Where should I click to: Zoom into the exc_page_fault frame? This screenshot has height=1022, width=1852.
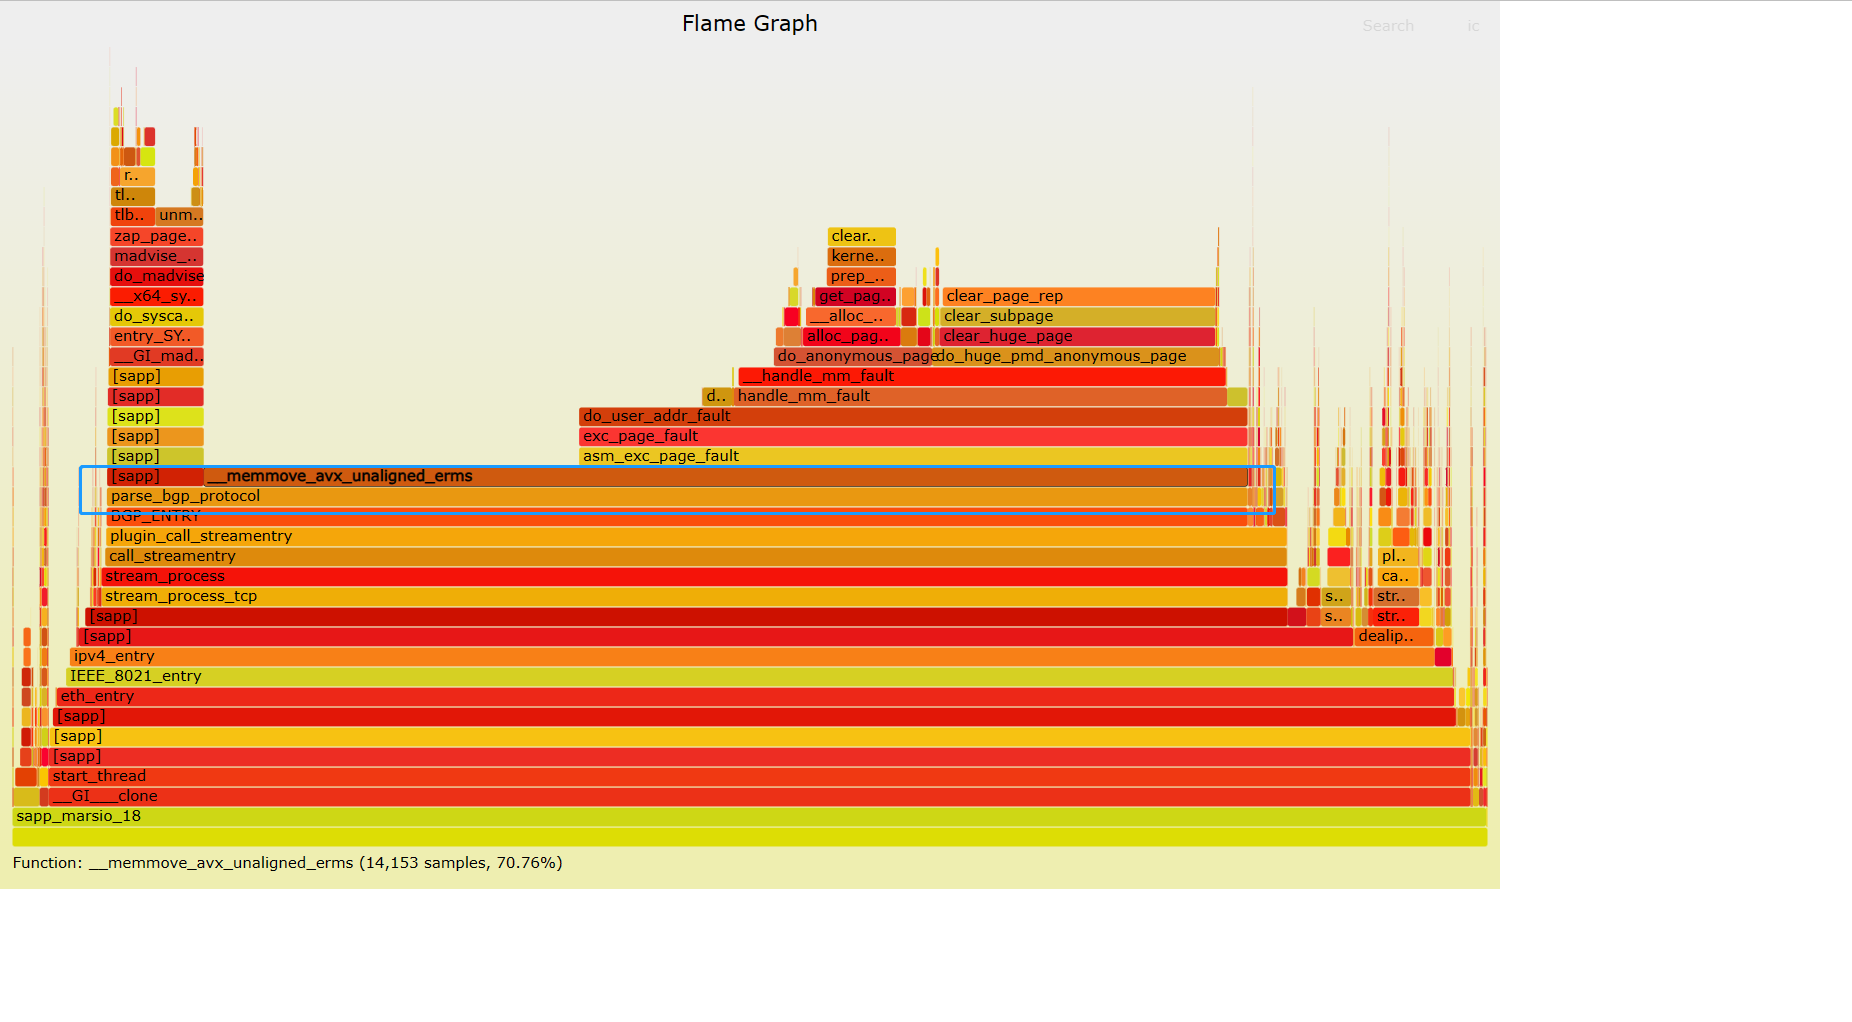[x=912, y=436]
